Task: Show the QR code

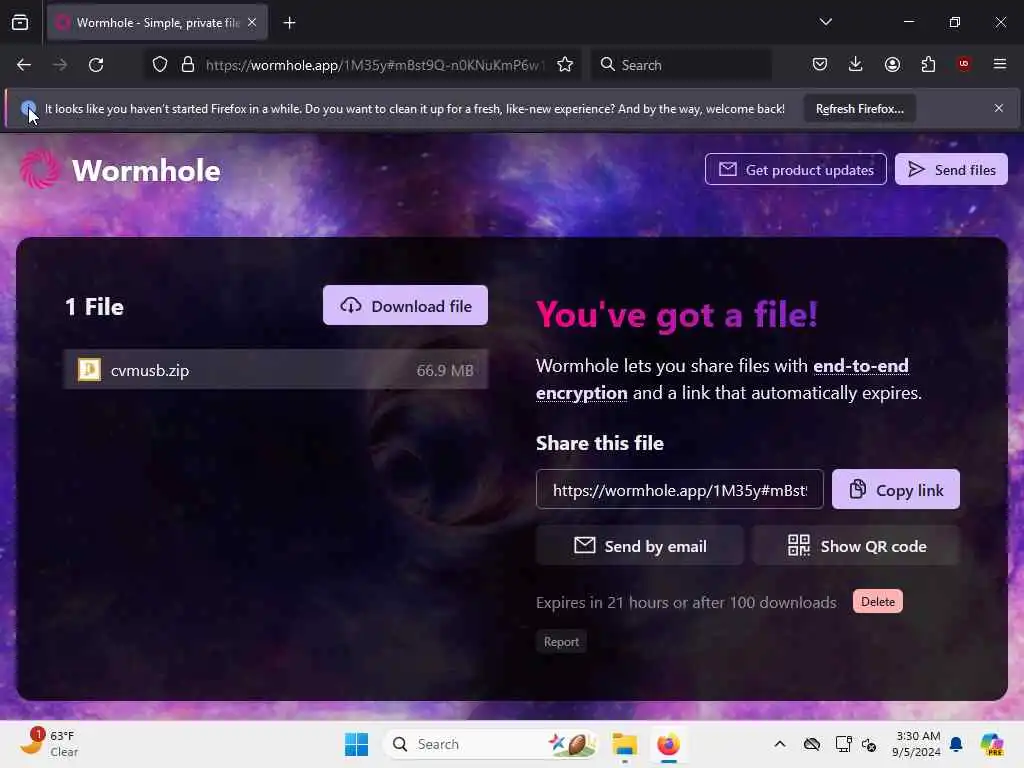Action: 856,546
